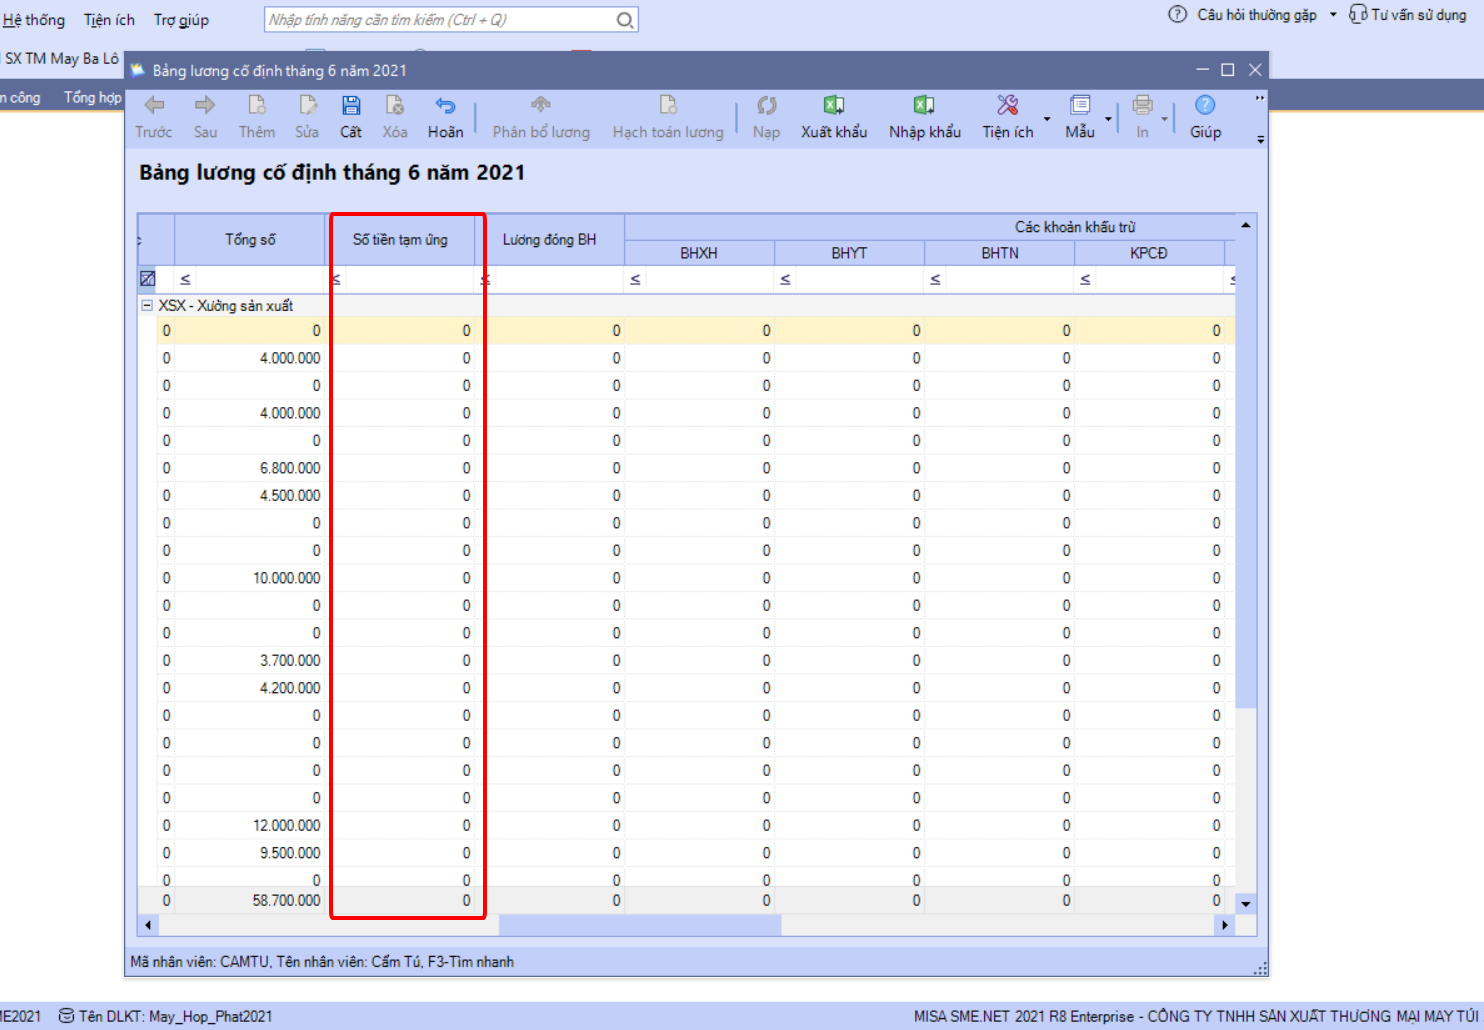Click Tư vấn sử dụng link
The image size is (1484, 1030).
click(x=1417, y=15)
